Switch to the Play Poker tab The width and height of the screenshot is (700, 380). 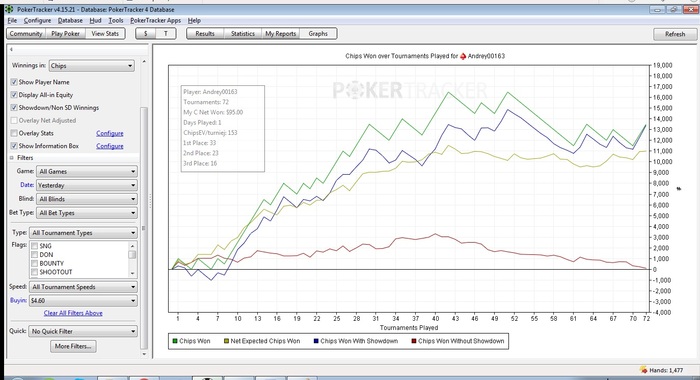pyautogui.click(x=66, y=33)
